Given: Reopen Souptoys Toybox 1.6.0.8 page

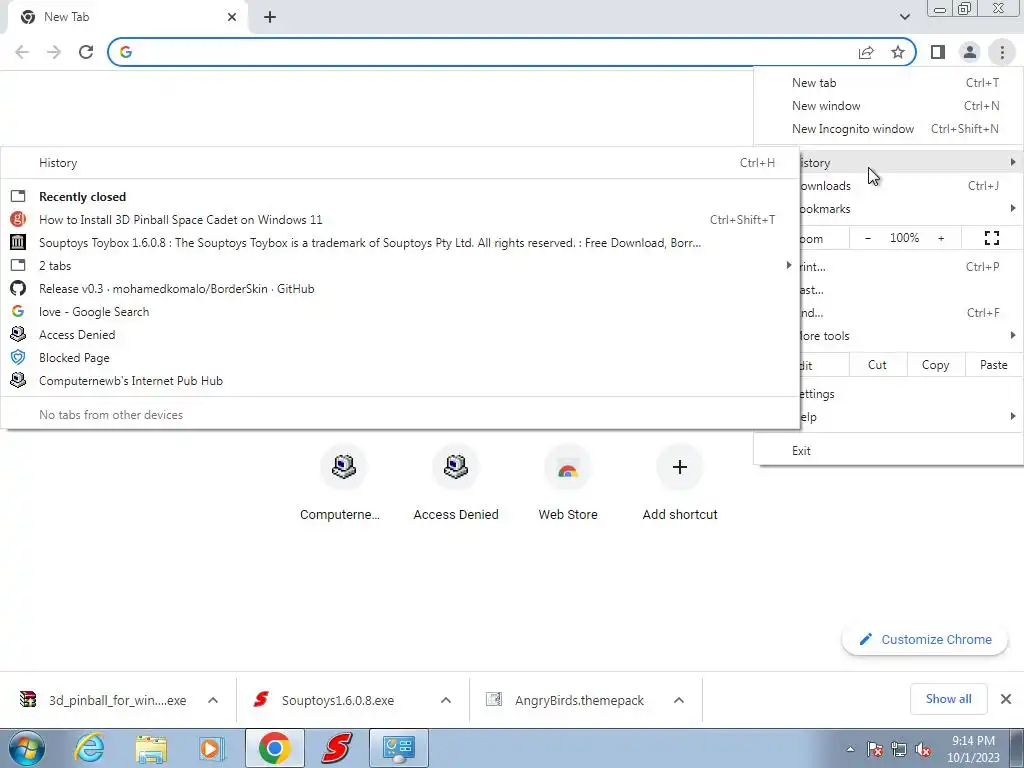Looking at the screenshot, I should (x=400, y=243).
